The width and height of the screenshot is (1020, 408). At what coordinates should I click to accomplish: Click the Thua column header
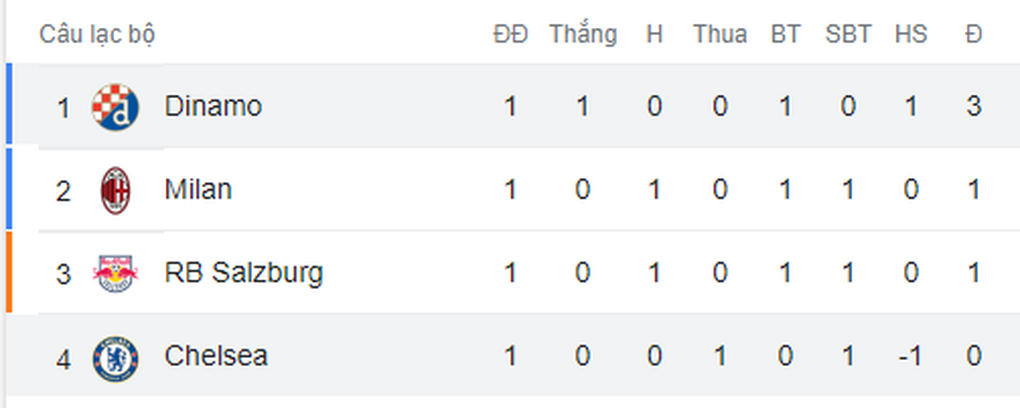pyautogui.click(x=719, y=34)
